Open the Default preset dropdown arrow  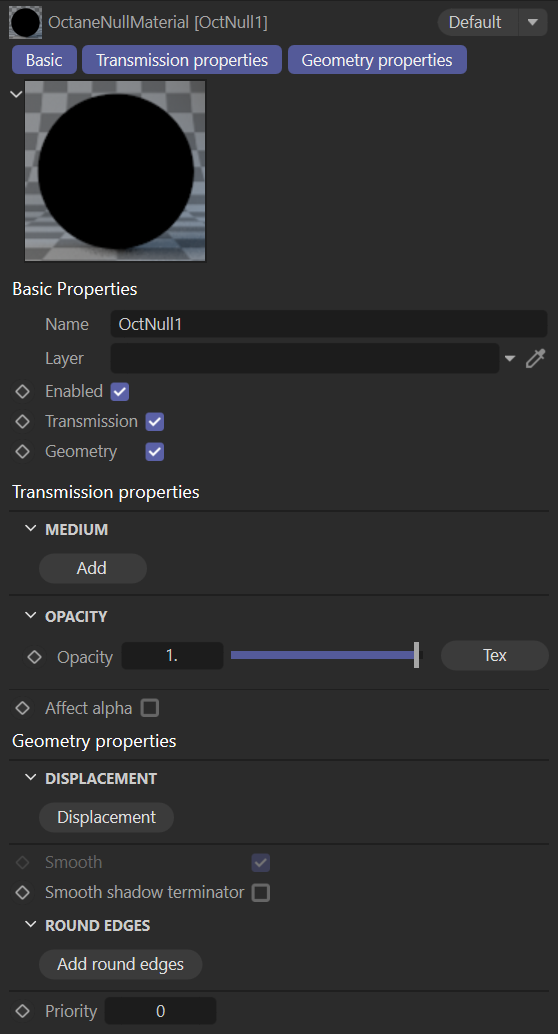coord(533,22)
